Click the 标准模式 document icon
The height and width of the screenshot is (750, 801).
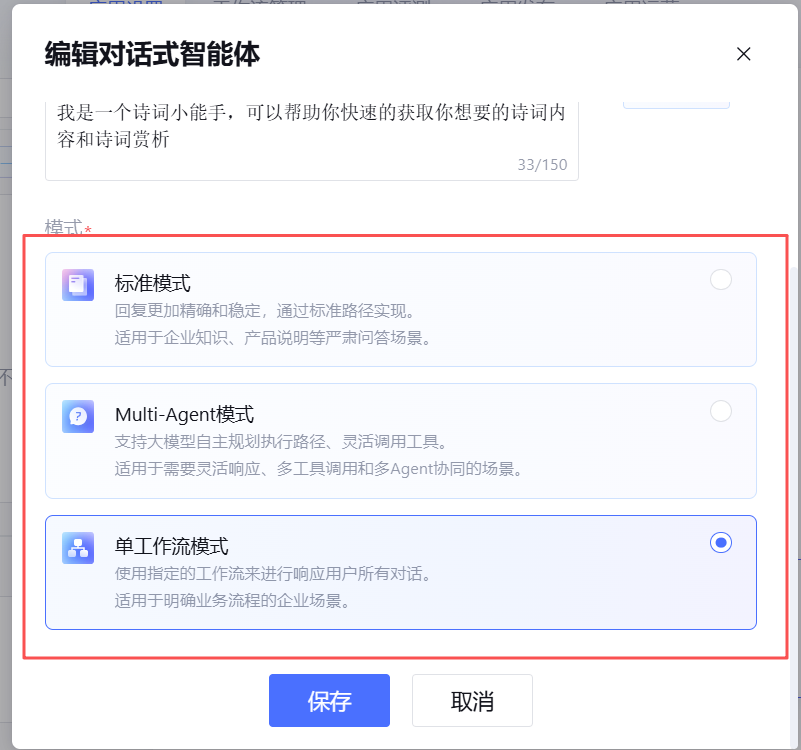78,285
